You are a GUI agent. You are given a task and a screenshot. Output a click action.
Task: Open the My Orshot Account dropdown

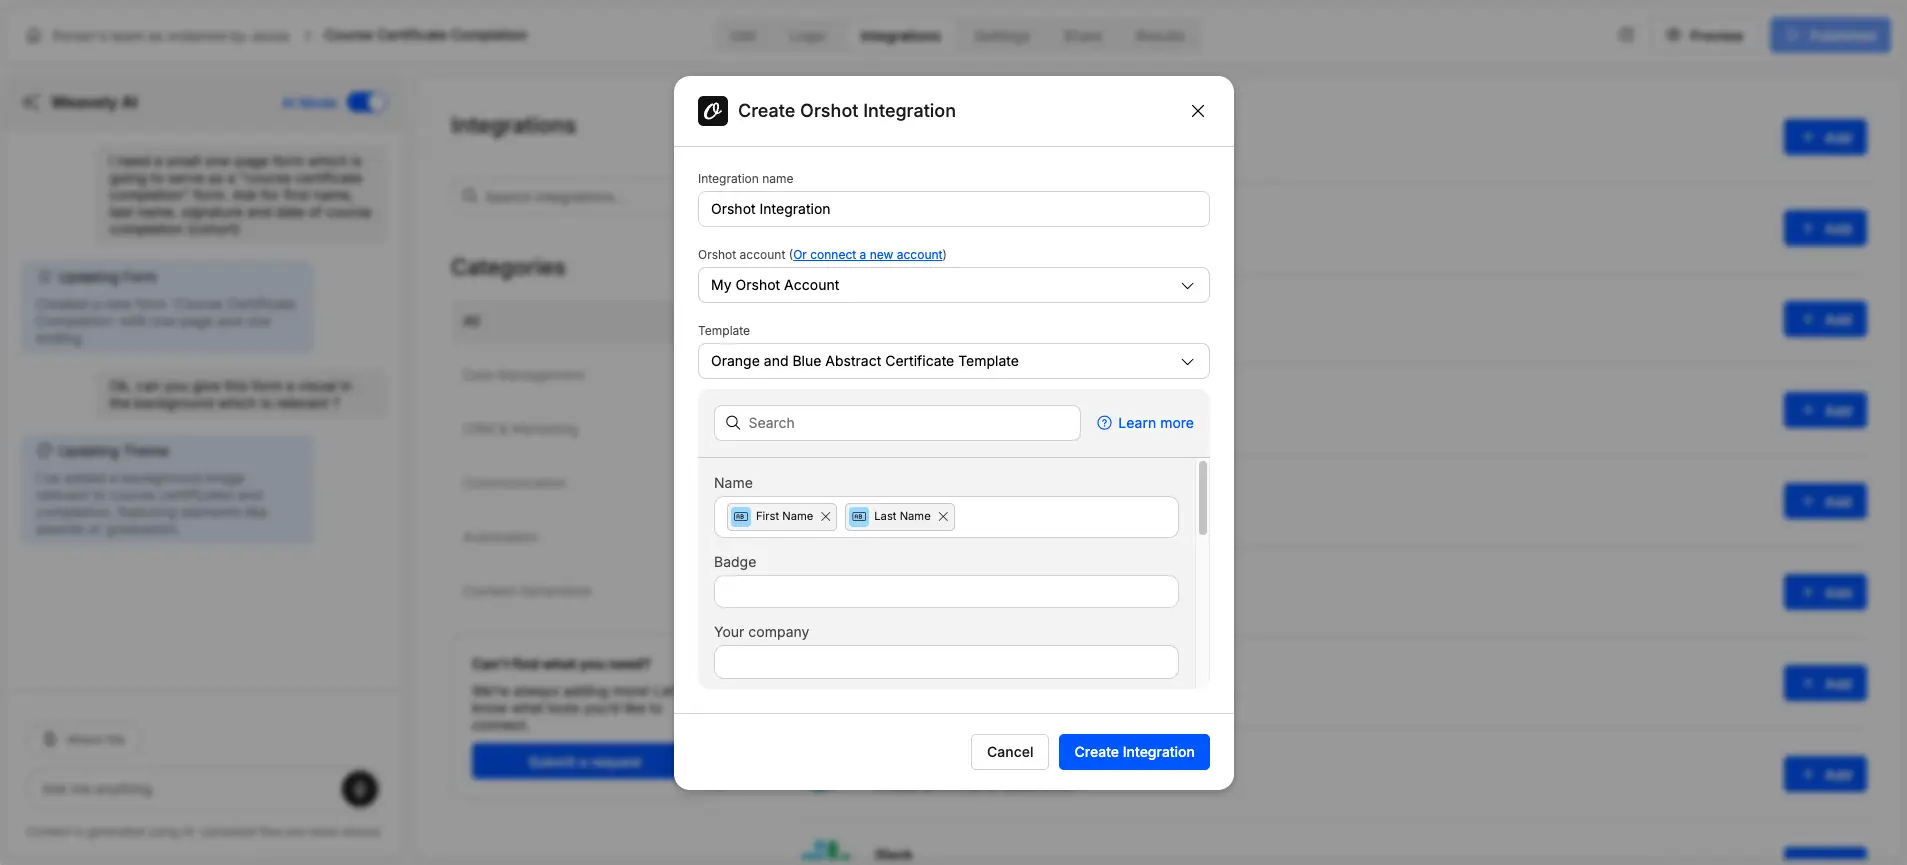pyautogui.click(x=953, y=285)
